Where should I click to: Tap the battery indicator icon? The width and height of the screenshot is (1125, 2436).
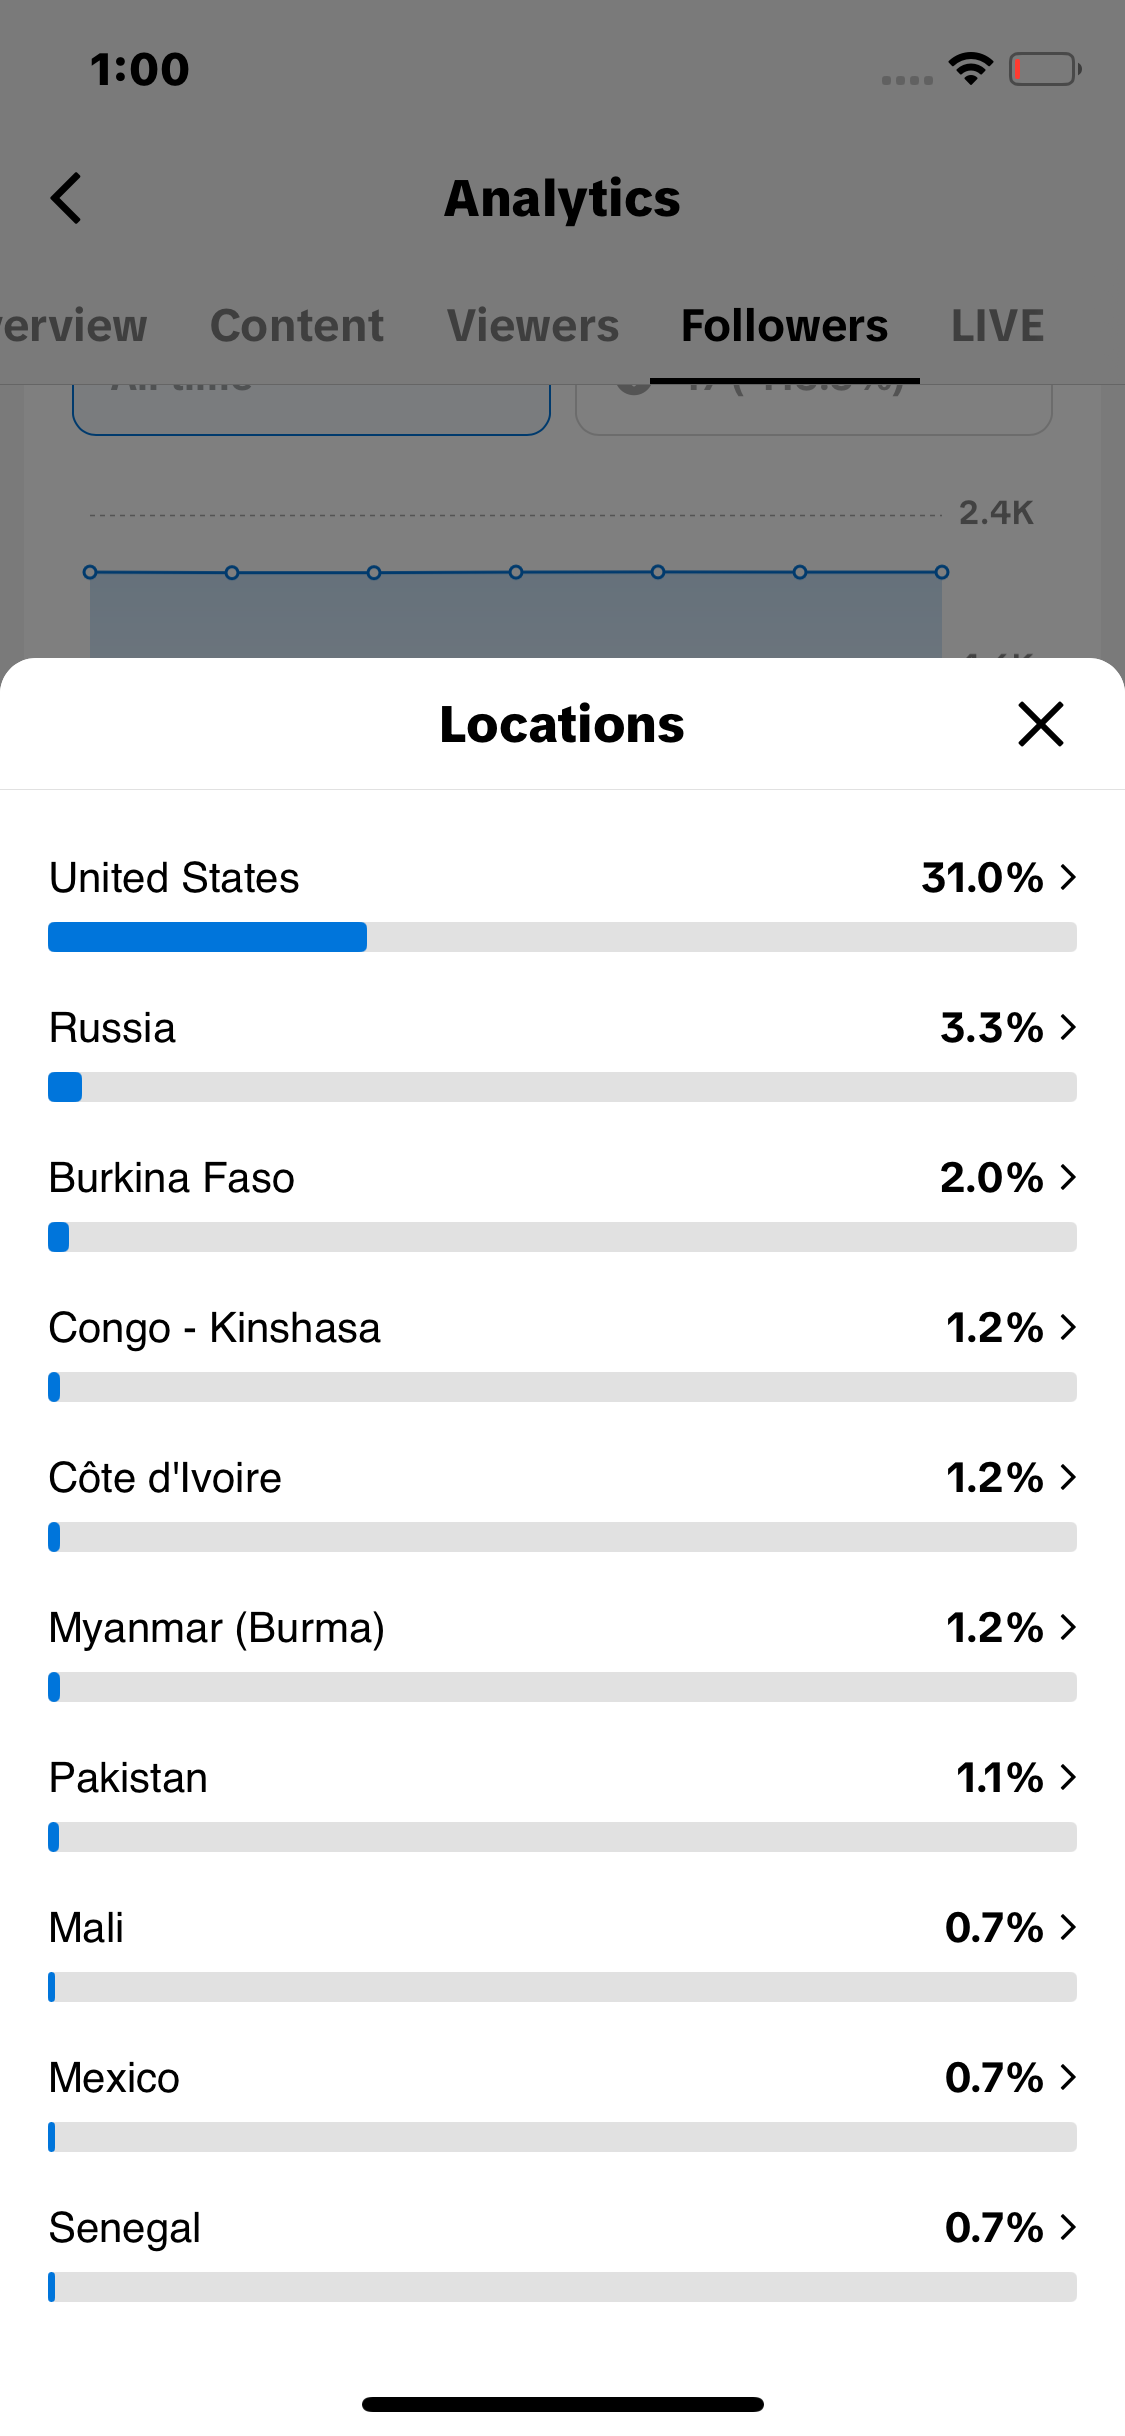tap(1044, 69)
